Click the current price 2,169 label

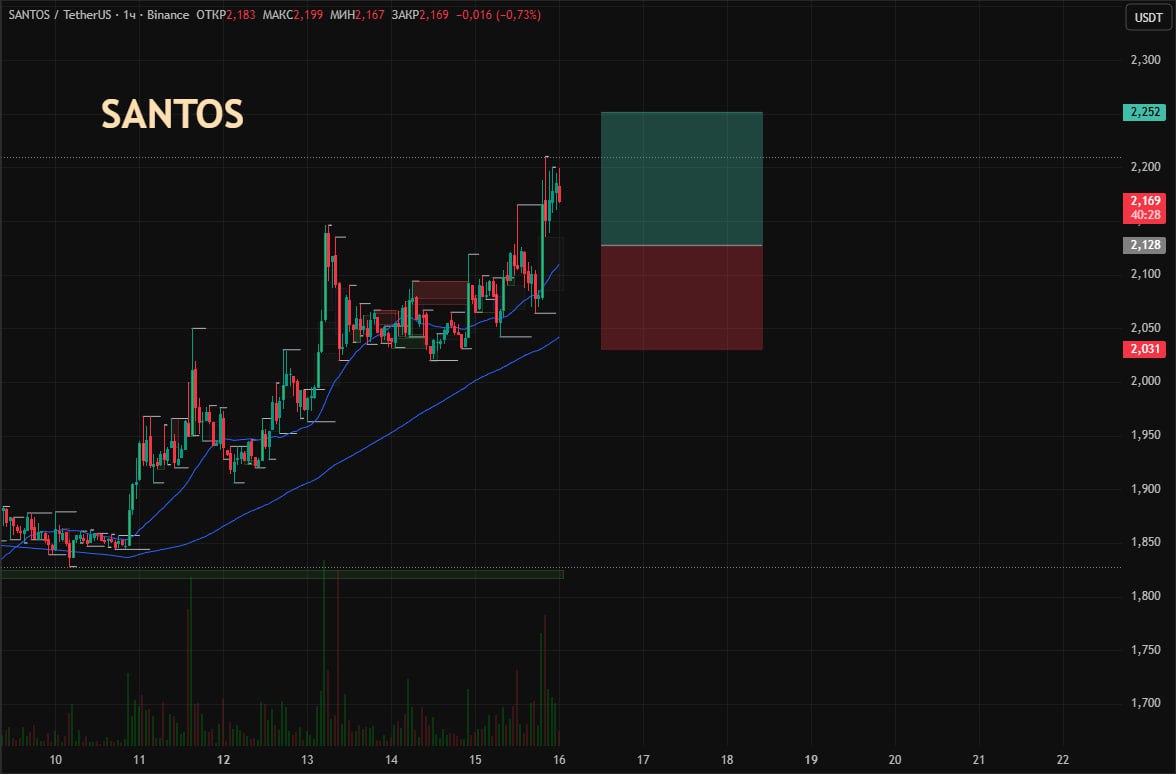[x=1144, y=201]
